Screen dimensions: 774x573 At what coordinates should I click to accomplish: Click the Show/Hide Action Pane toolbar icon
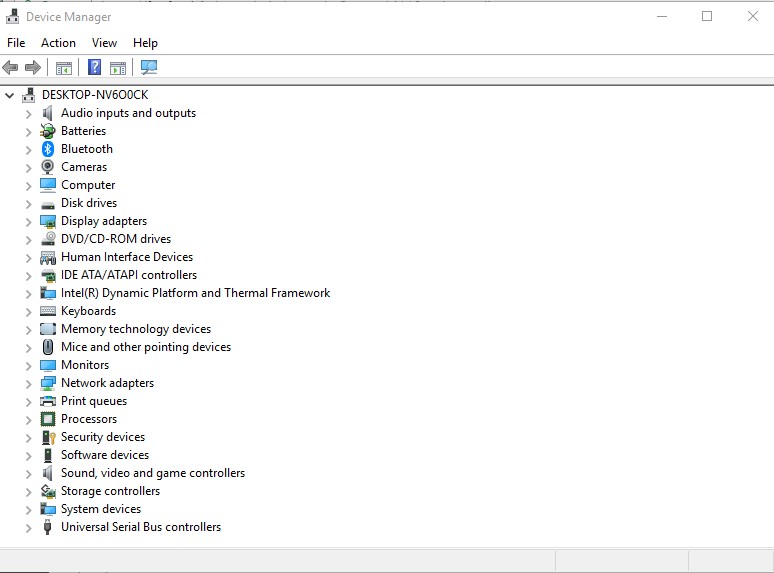[118, 68]
